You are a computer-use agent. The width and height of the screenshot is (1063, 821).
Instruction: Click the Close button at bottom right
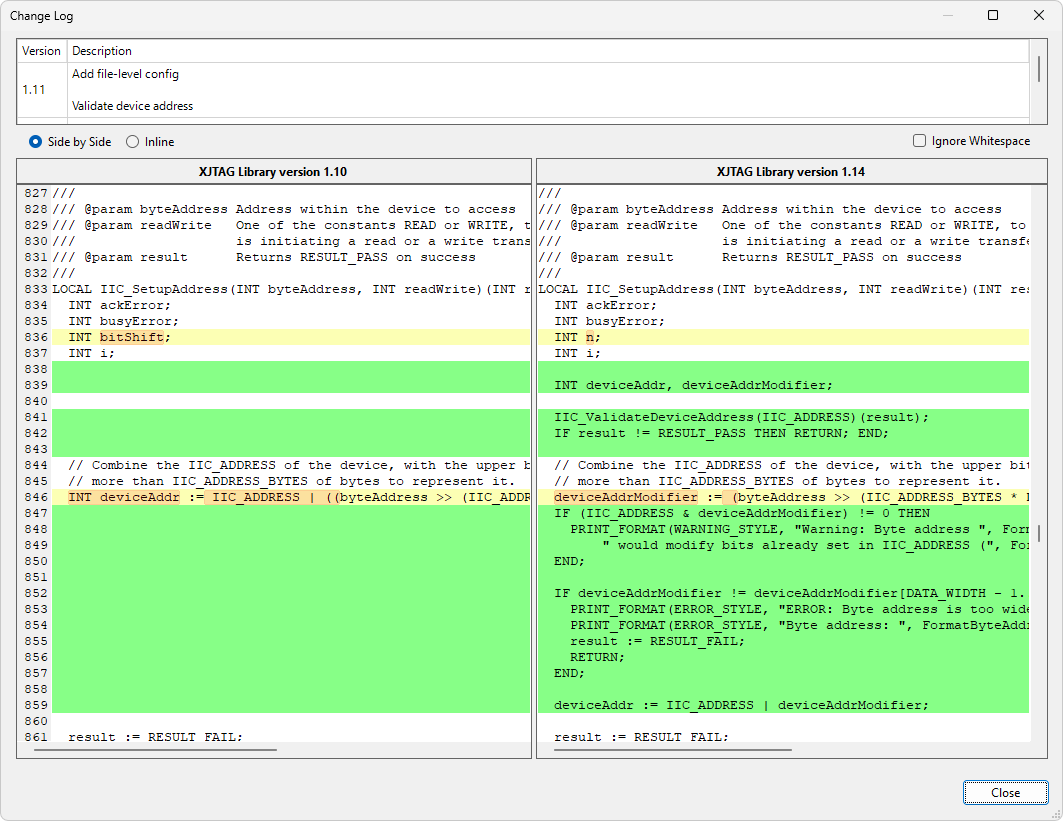pyautogui.click(x=1005, y=793)
